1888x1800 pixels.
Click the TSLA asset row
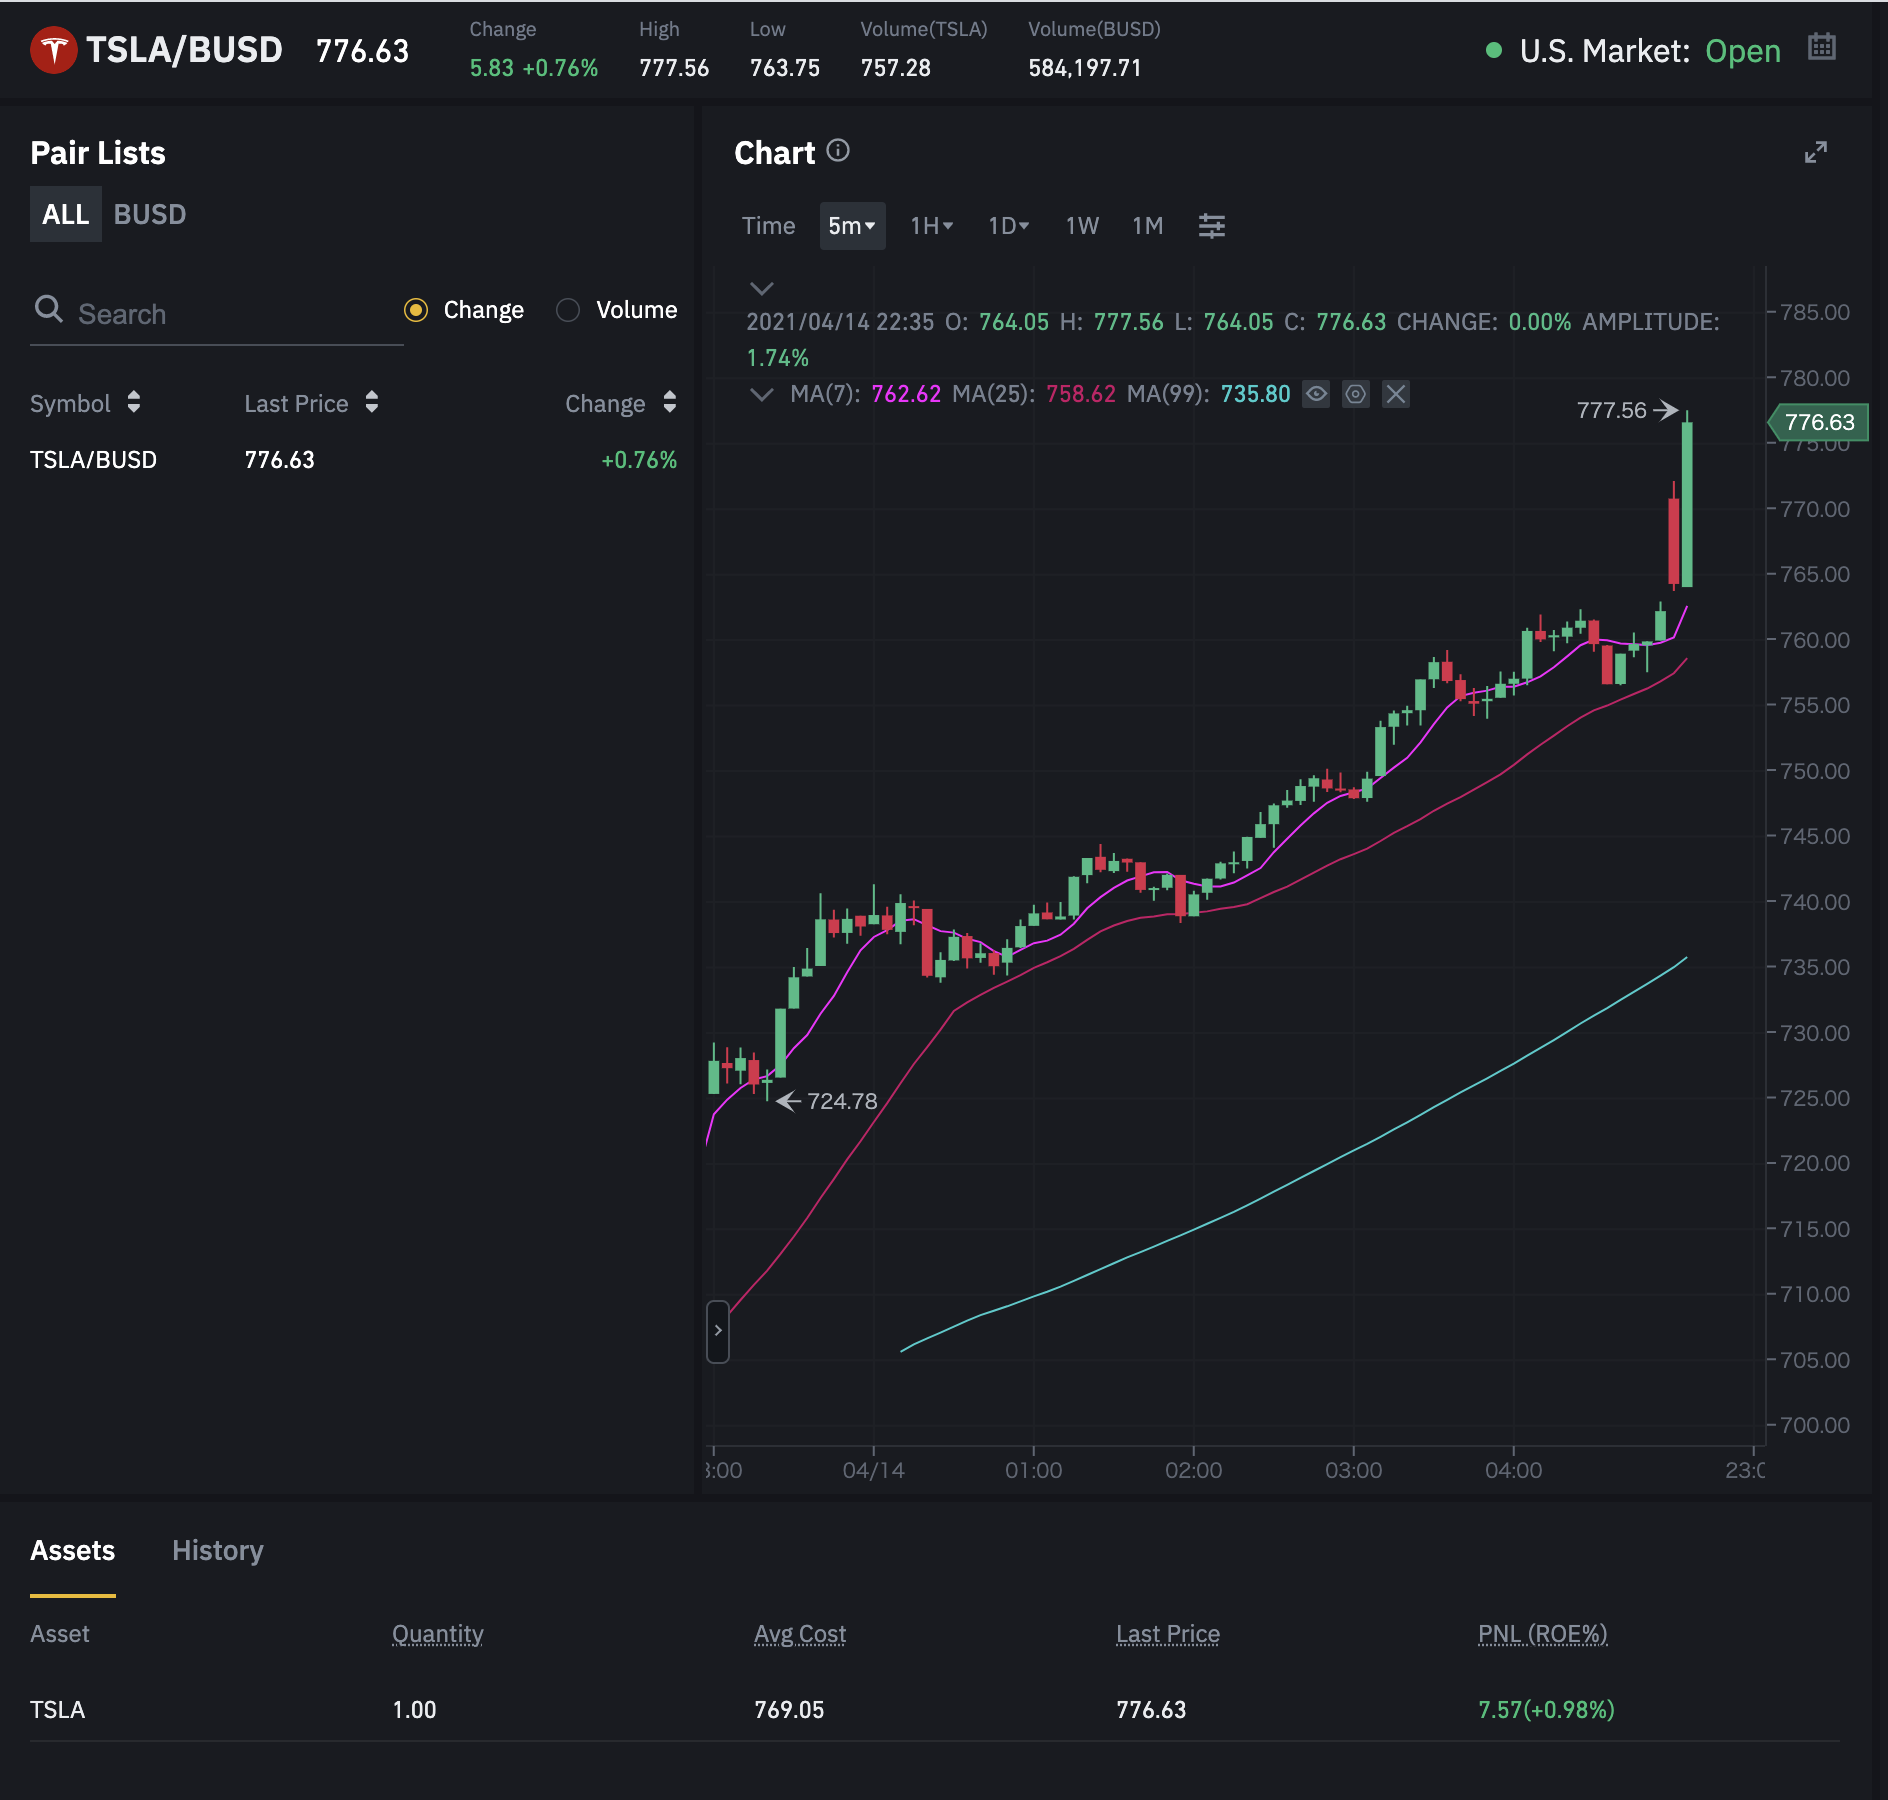pos(935,1710)
